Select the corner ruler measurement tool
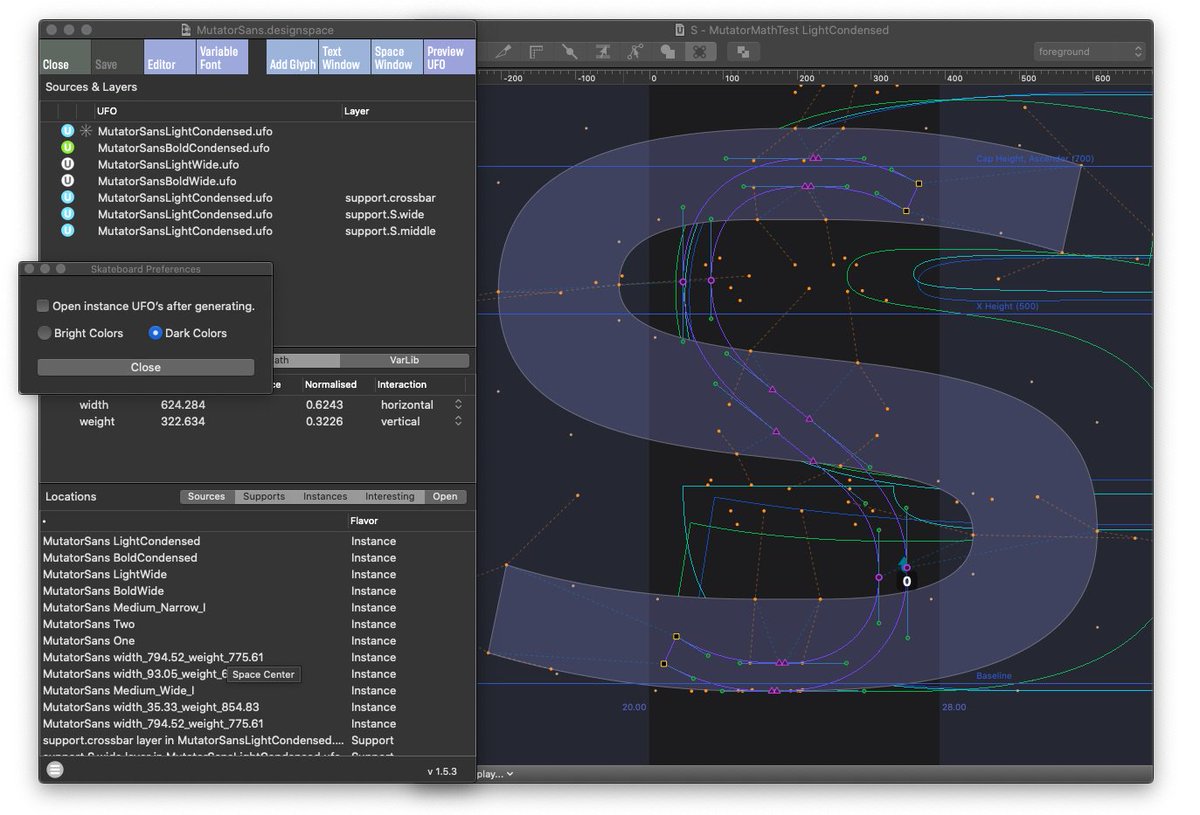1200x815 pixels. [536, 51]
